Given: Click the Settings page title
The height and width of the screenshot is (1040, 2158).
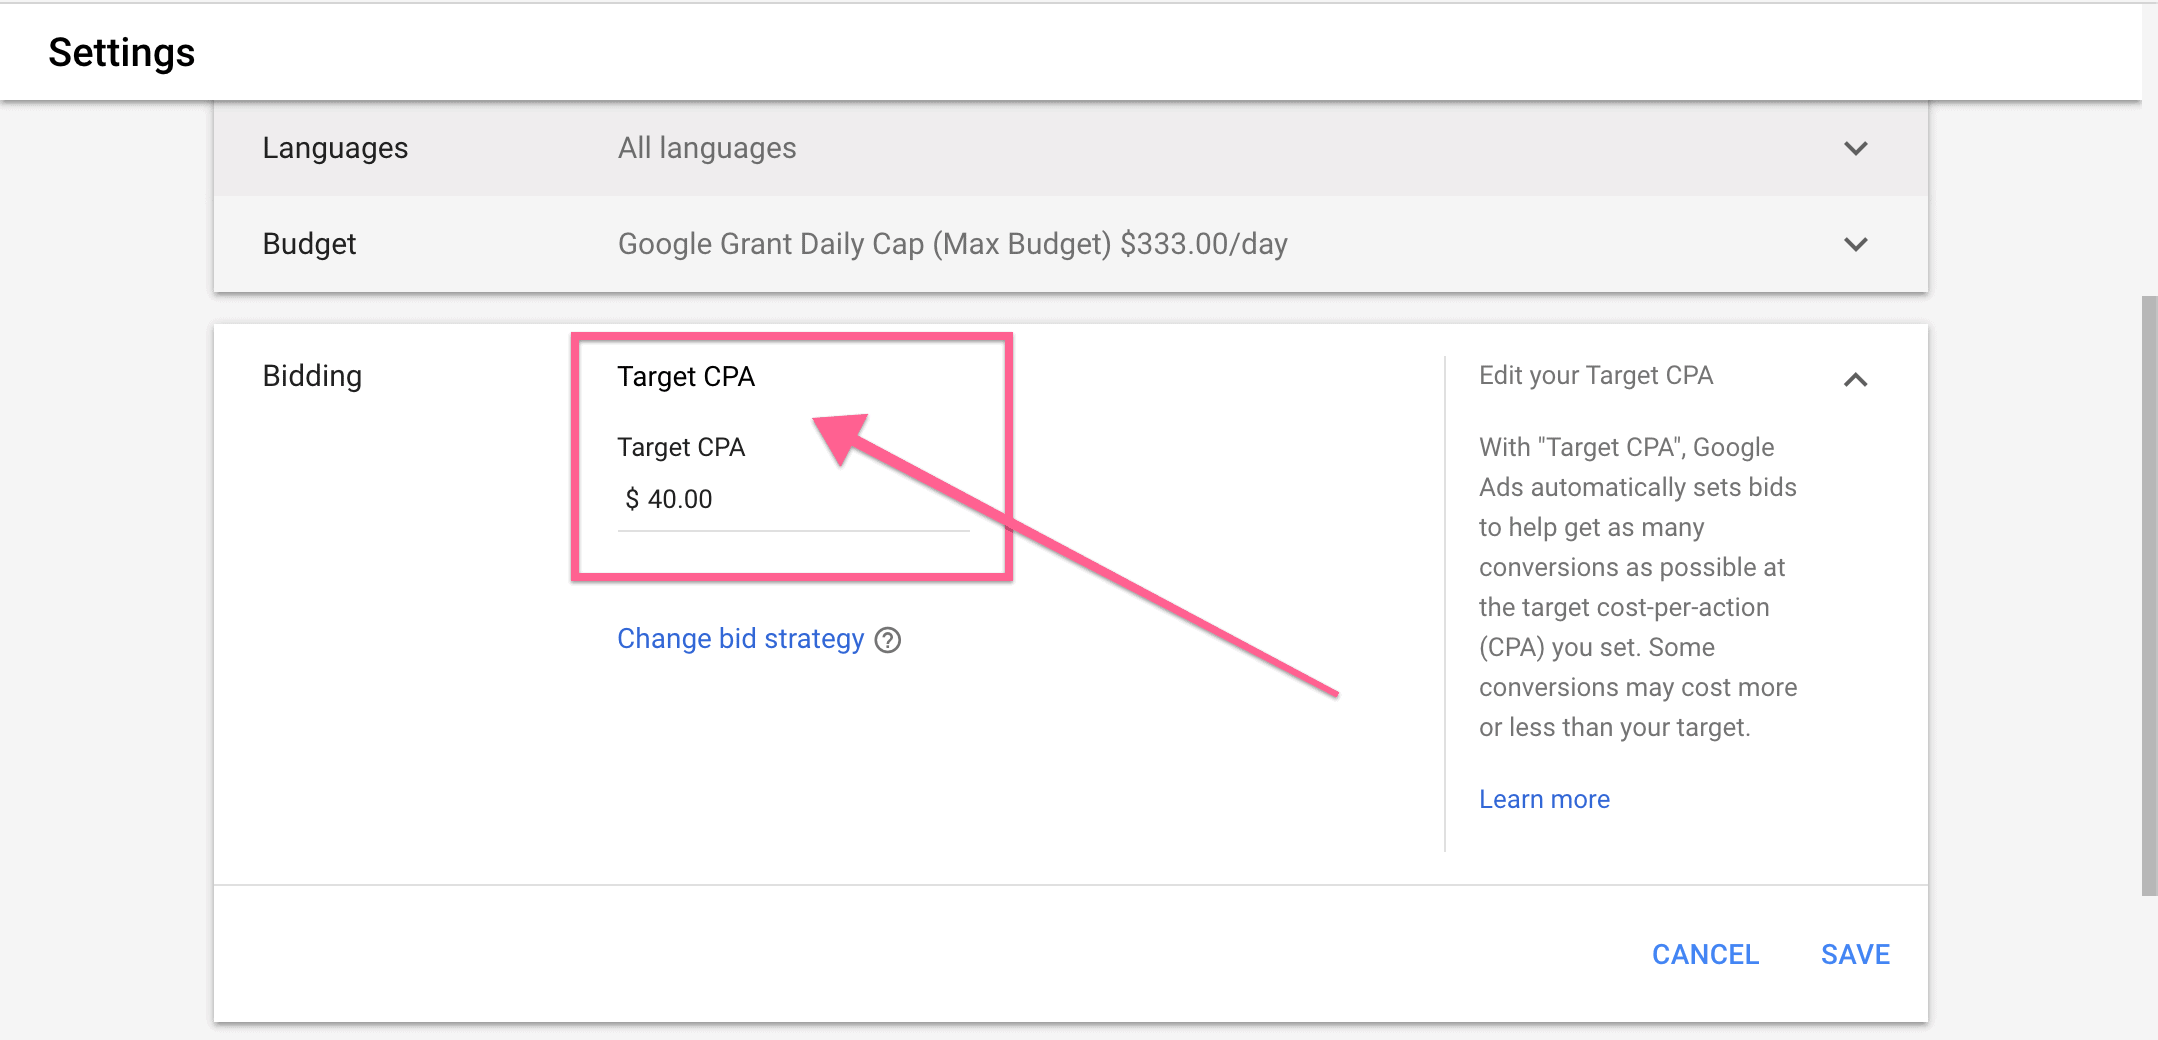Looking at the screenshot, I should pos(122,52).
